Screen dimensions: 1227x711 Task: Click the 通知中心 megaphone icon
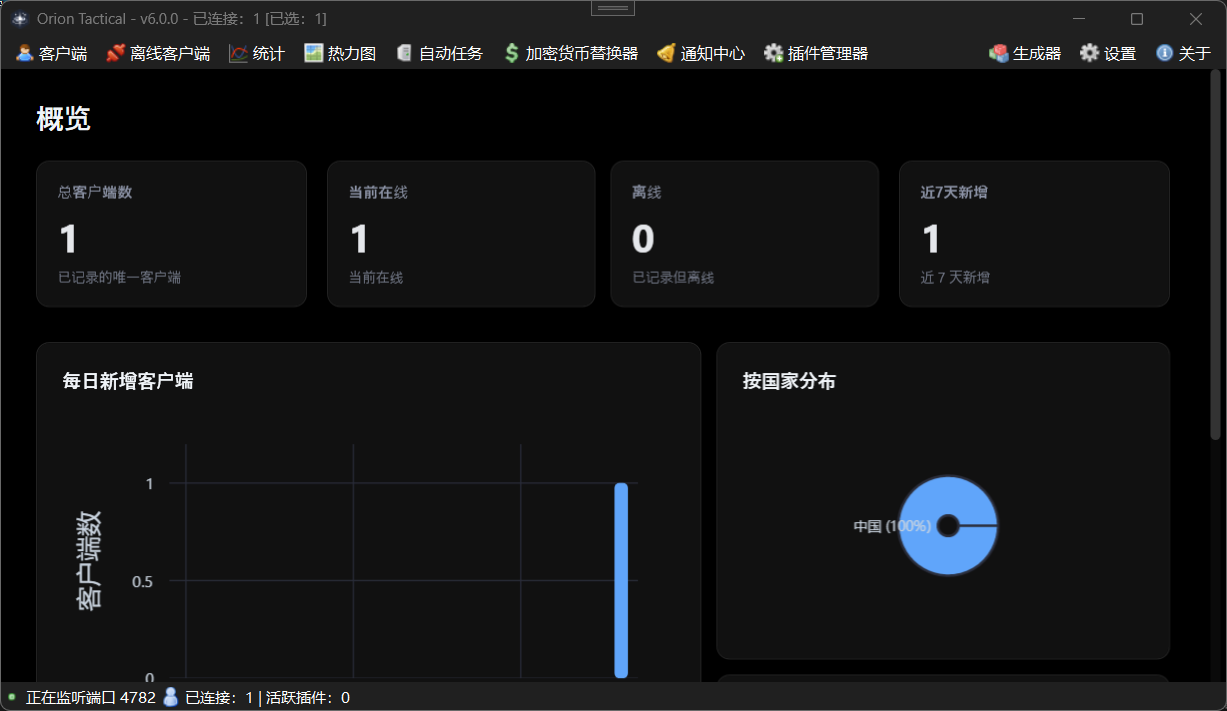pyautogui.click(x=666, y=53)
